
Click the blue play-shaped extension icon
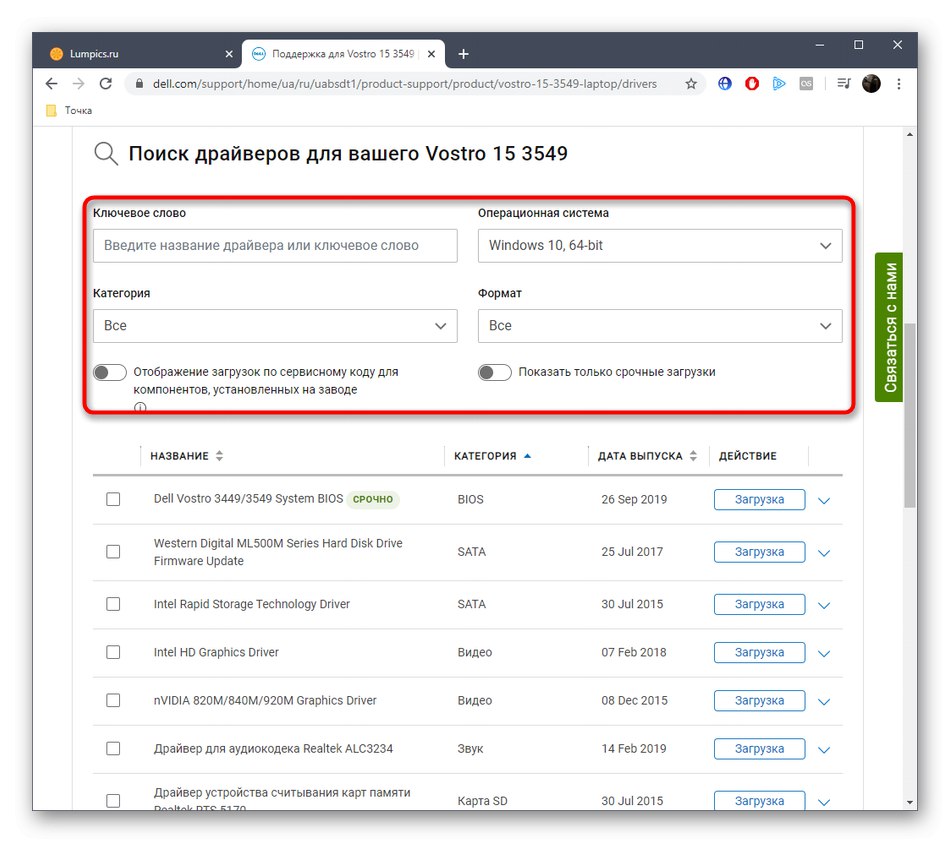tap(779, 84)
